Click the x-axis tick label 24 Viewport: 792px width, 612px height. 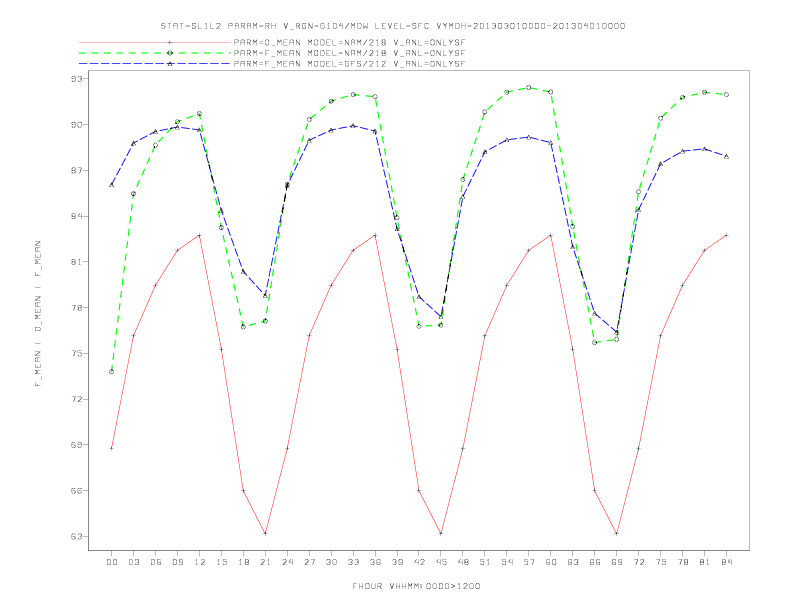(x=287, y=562)
